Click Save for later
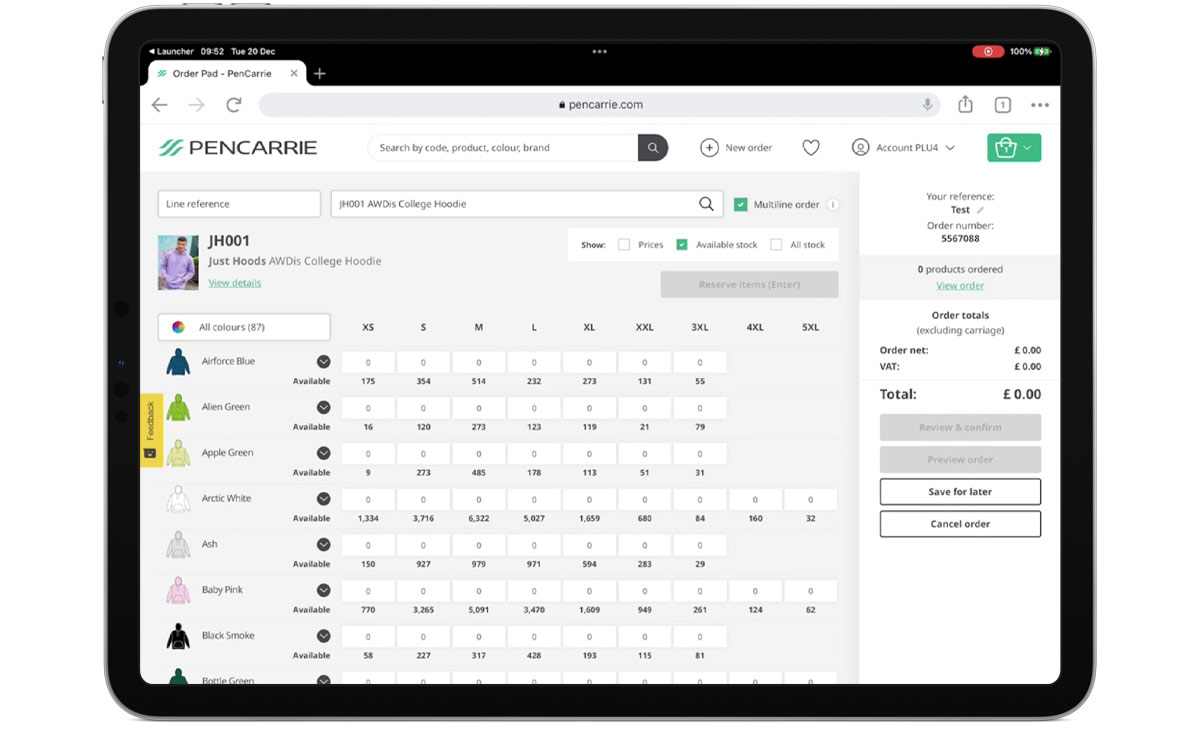 (960, 492)
